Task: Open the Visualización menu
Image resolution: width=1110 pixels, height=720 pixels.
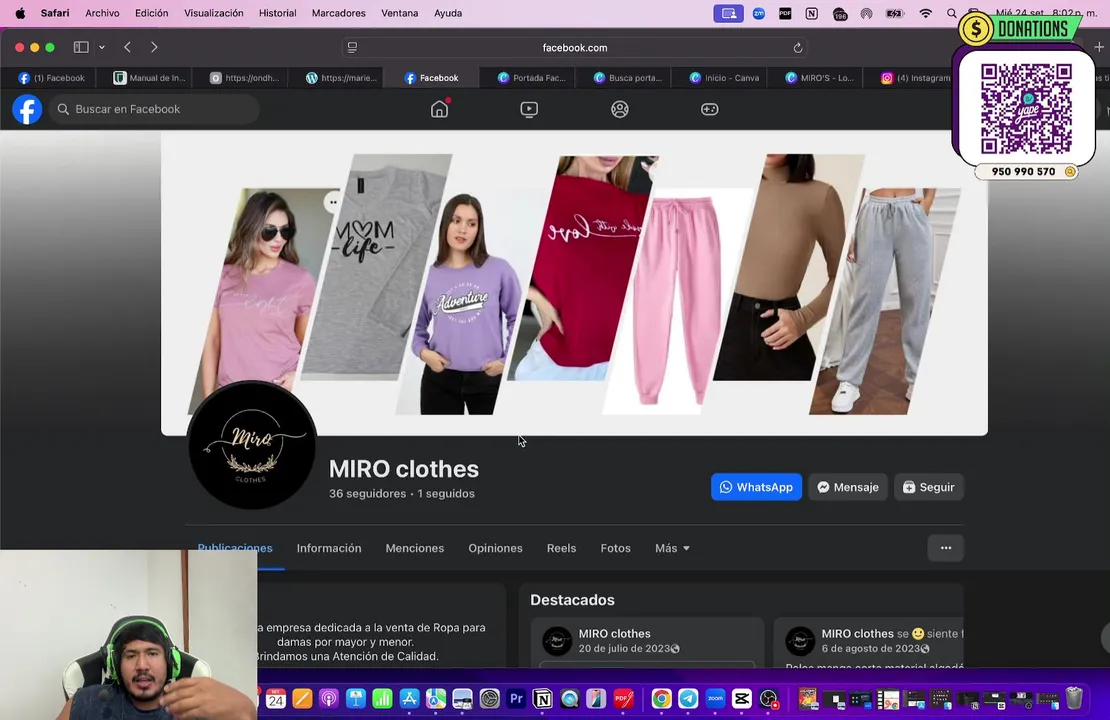Action: click(x=214, y=13)
